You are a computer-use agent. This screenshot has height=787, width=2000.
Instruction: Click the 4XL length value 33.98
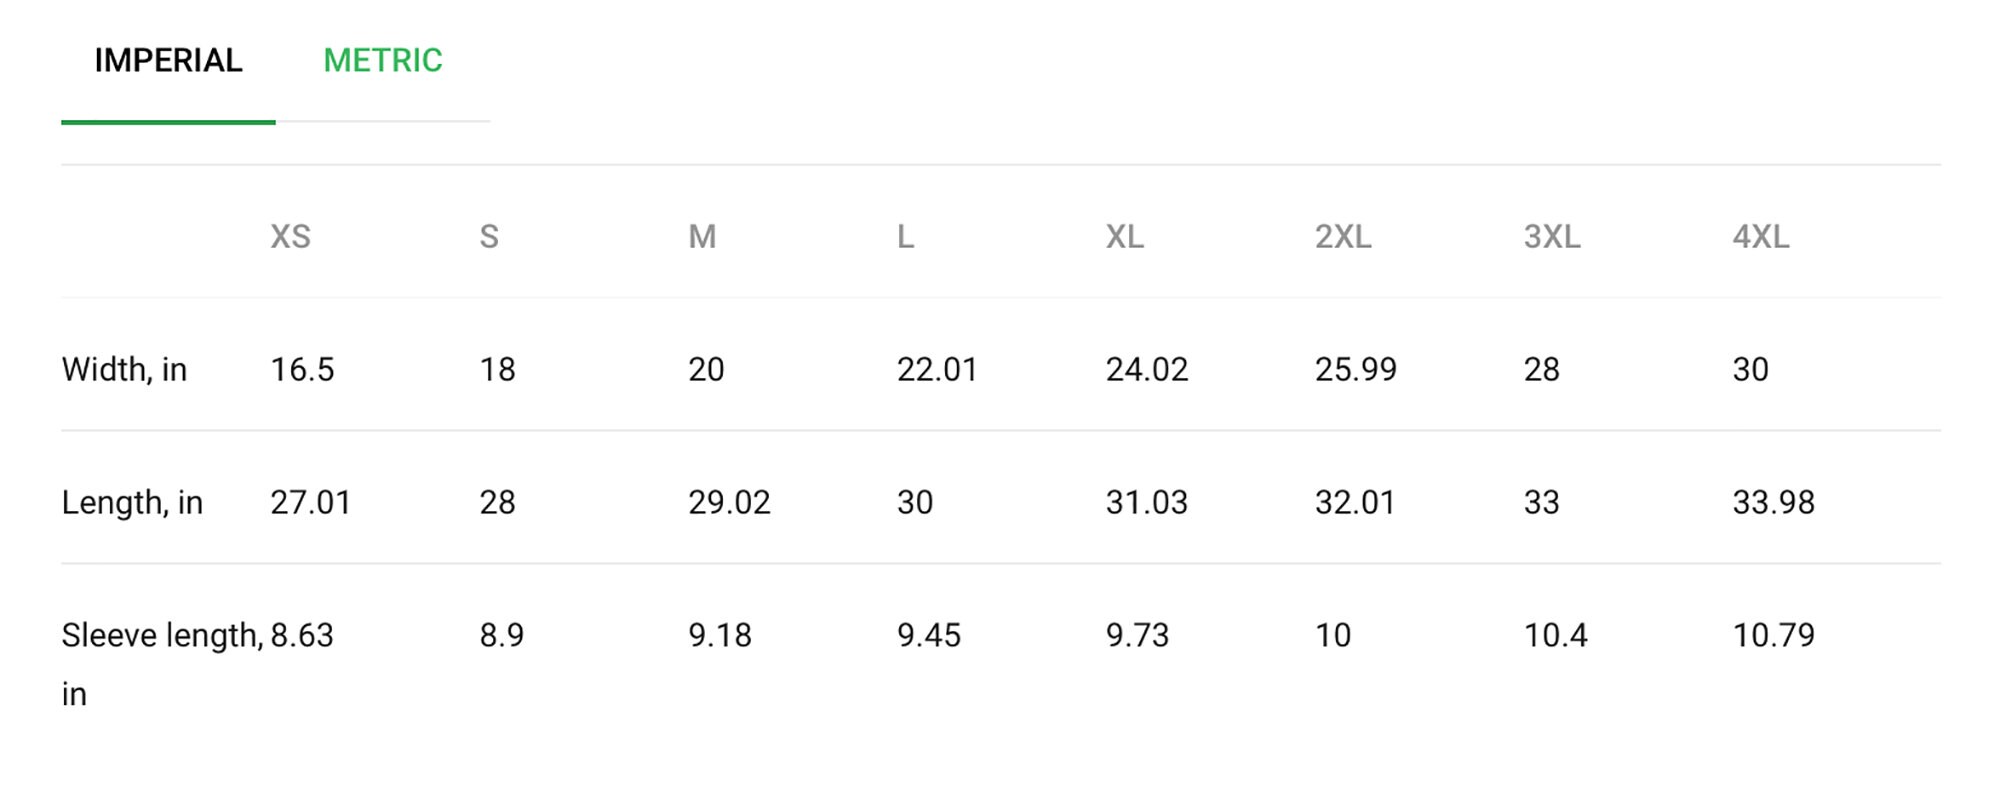point(1773,502)
